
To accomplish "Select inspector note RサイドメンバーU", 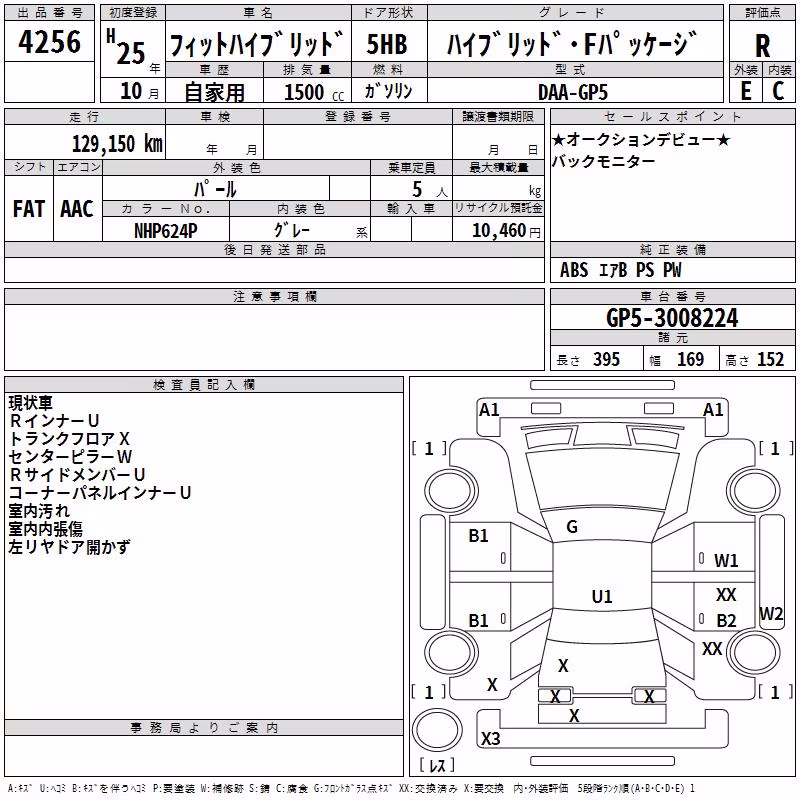I will tap(77, 474).
